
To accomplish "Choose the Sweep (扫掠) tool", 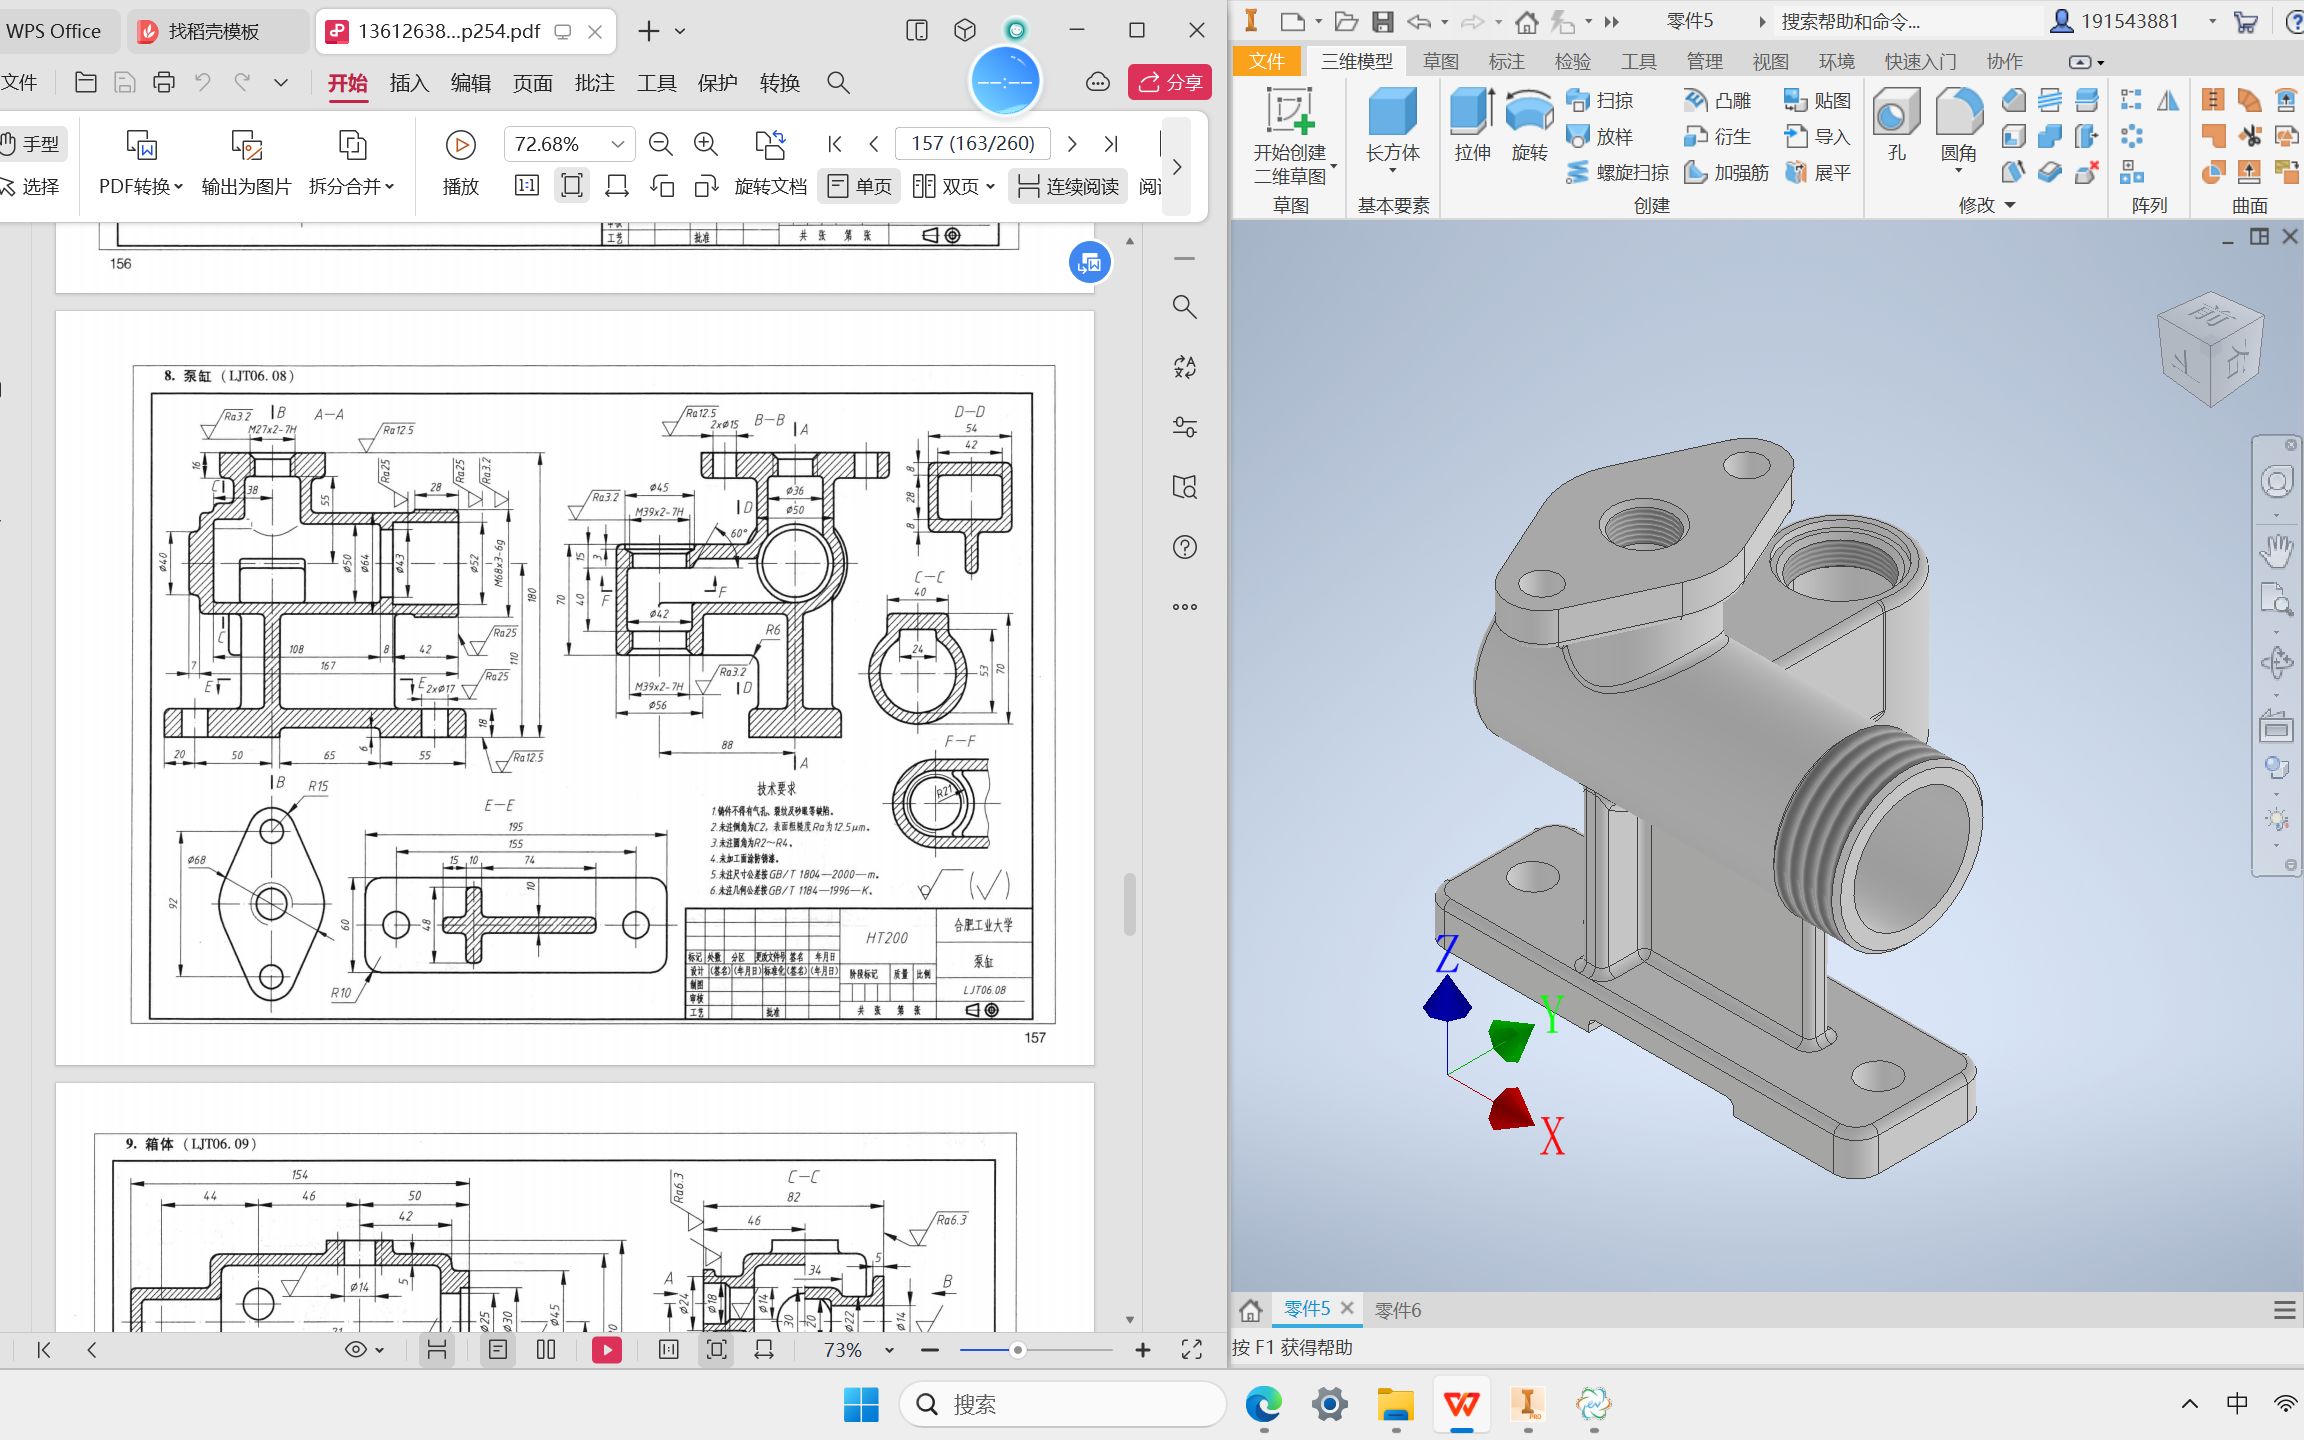I will [x=1600, y=100].
